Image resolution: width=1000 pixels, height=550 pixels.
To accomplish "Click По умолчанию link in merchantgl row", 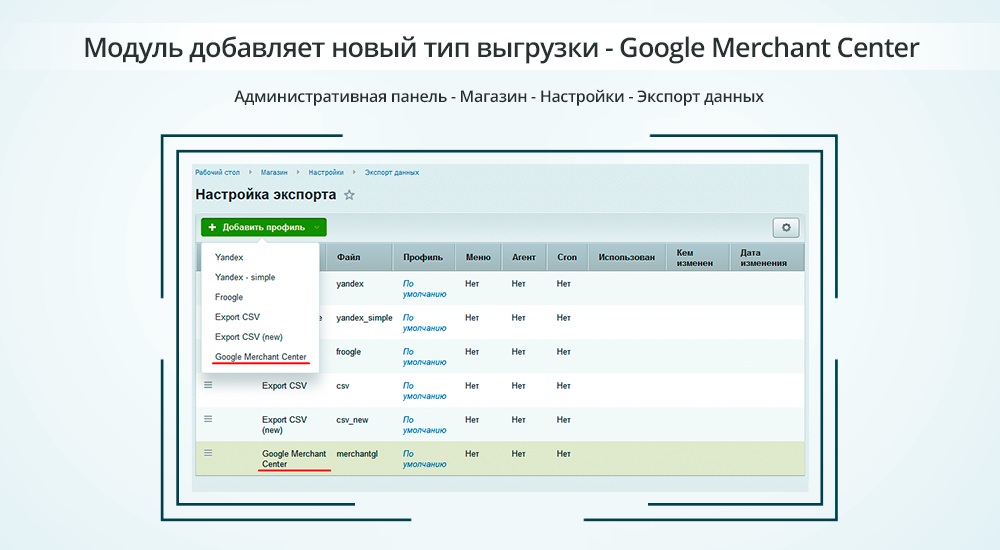I will (x=424, y=459).
